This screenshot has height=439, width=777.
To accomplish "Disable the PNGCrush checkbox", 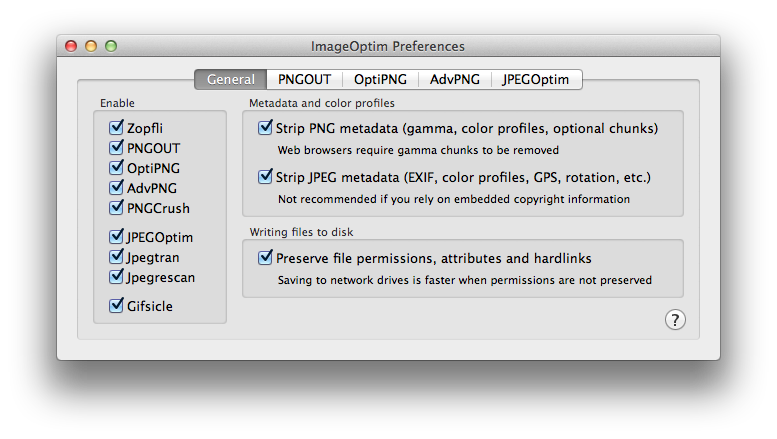I will pyautogui.click(x=116, y=207).
